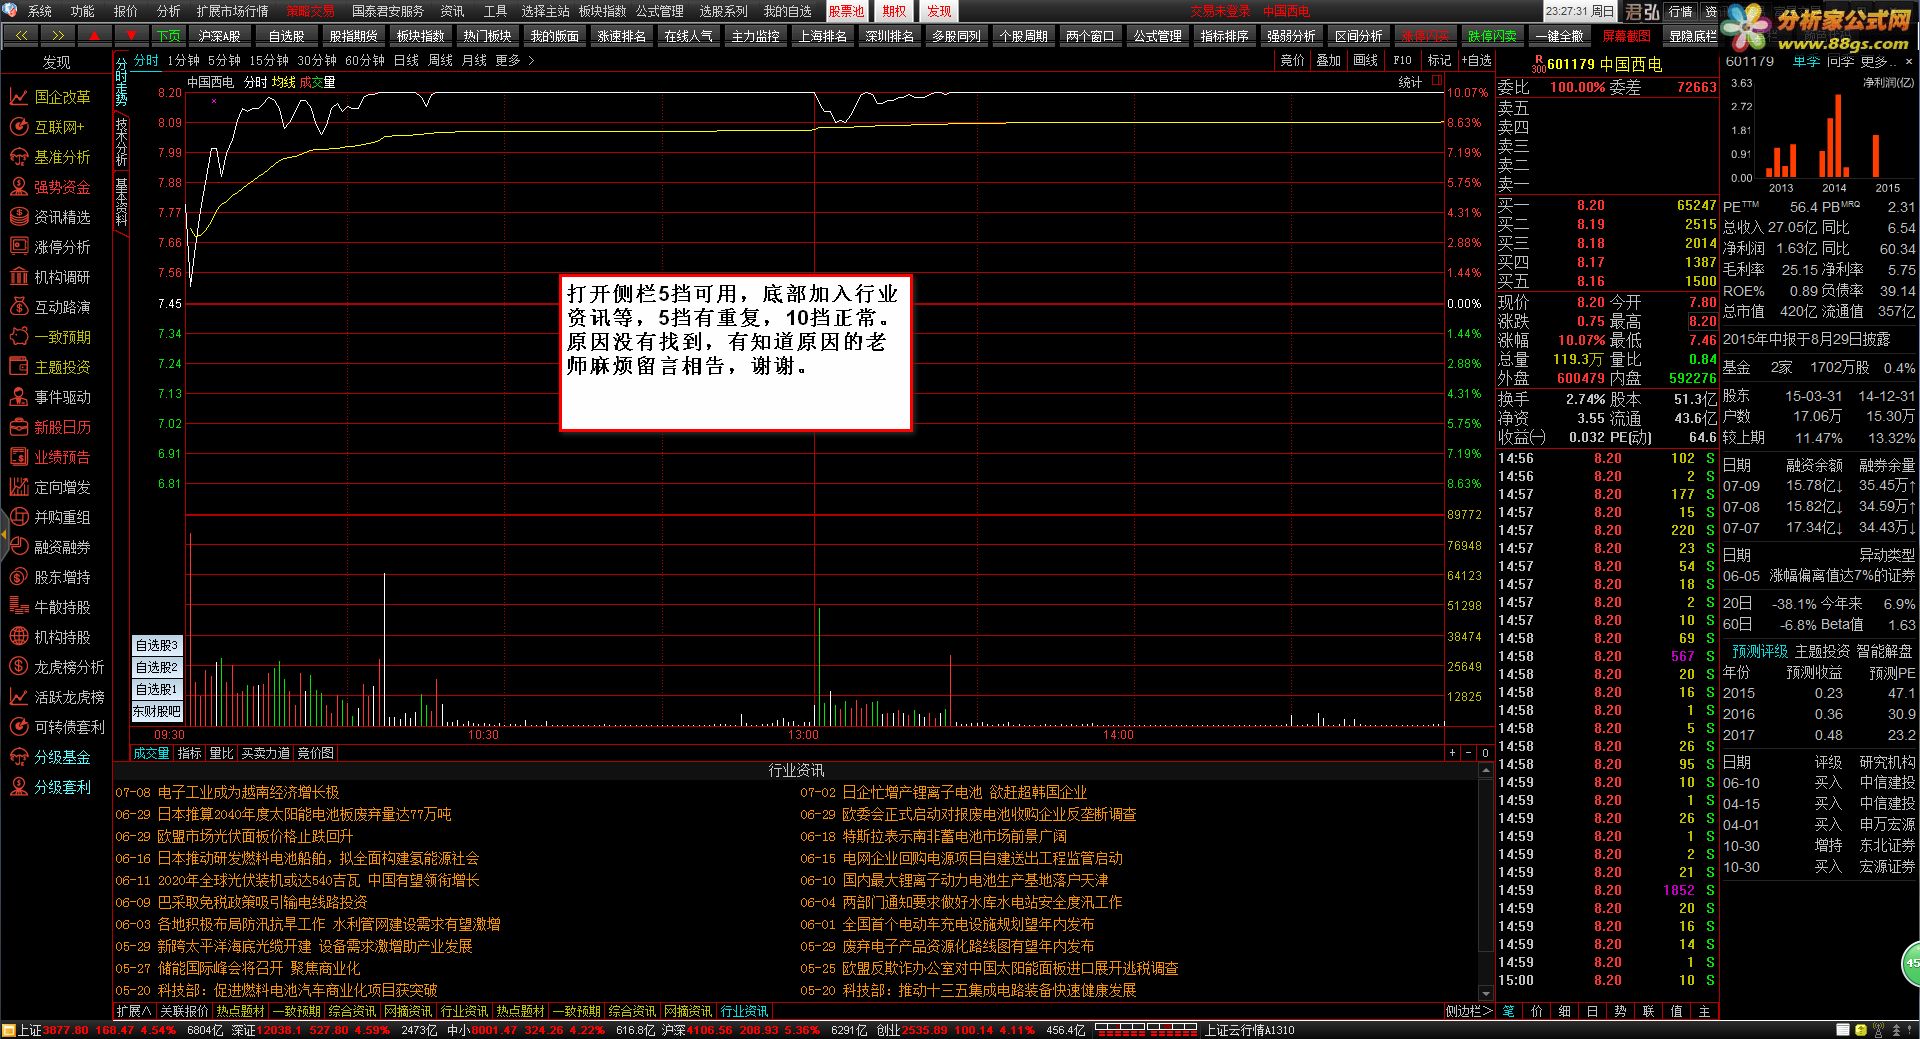Select the 60分钟 period tab
Viewport: 1920px width, 1039px height.
point(365,61)
